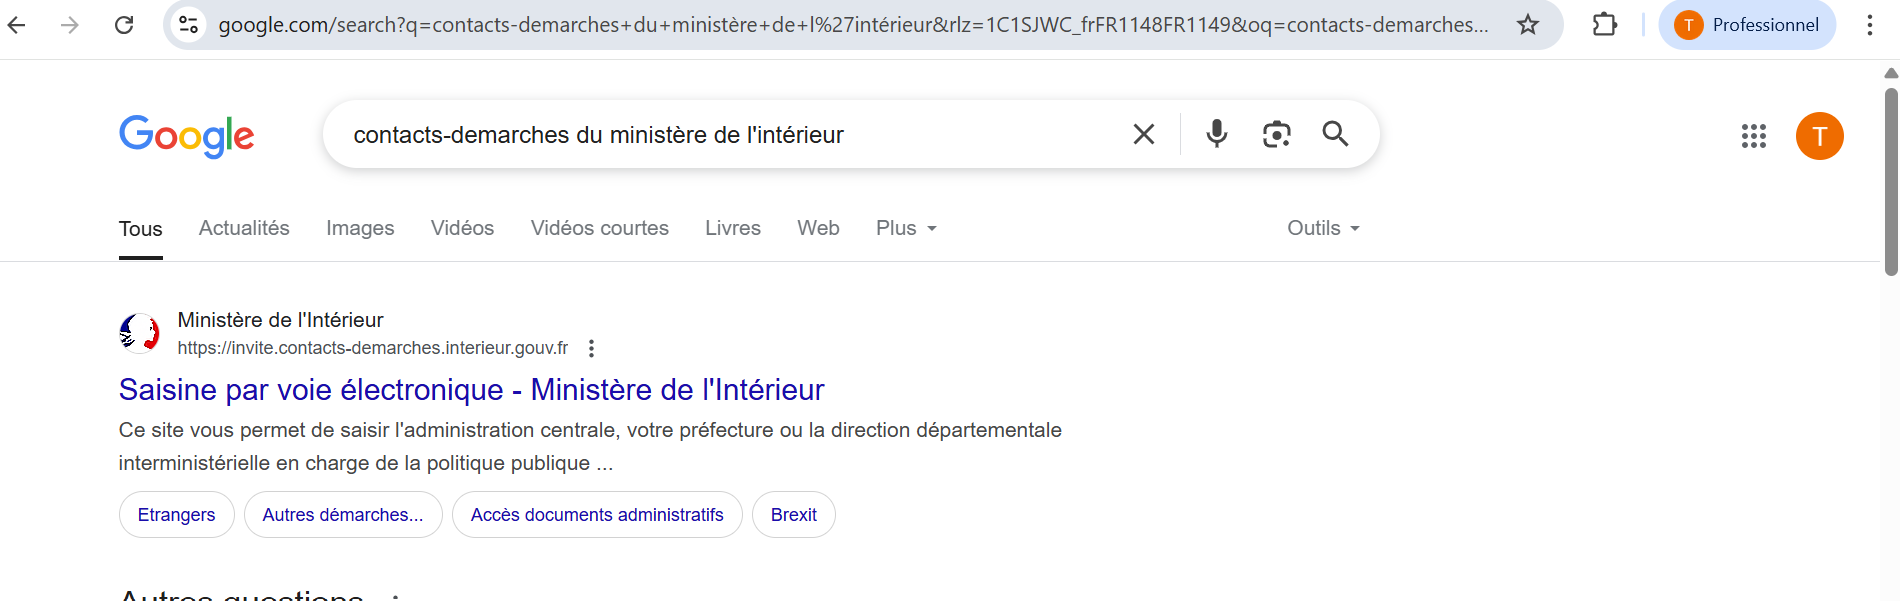Go forward to the next page
This screenshot has height=601, width=1900.
point(70,25)
